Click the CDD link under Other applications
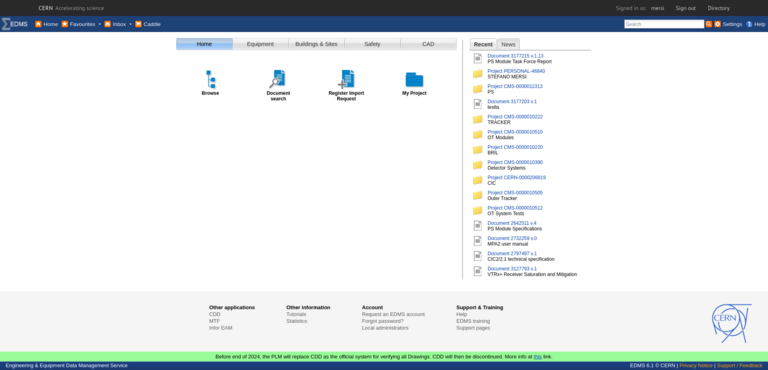 [215, 314]
